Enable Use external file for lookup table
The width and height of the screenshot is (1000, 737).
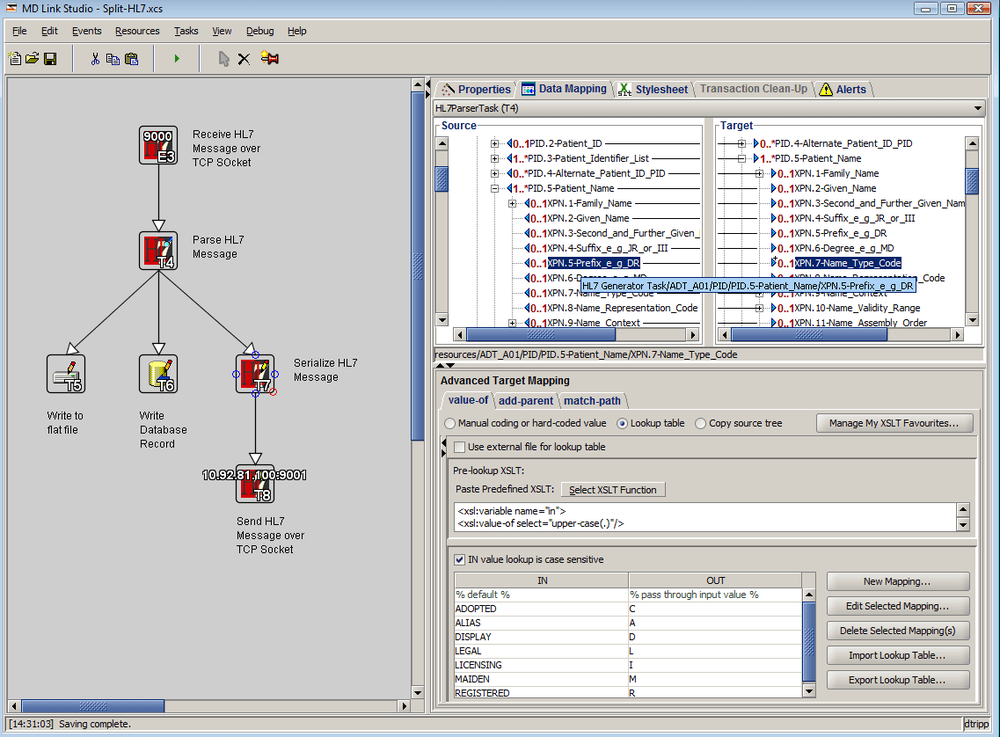pyautogui.click(x=459, y=447)
